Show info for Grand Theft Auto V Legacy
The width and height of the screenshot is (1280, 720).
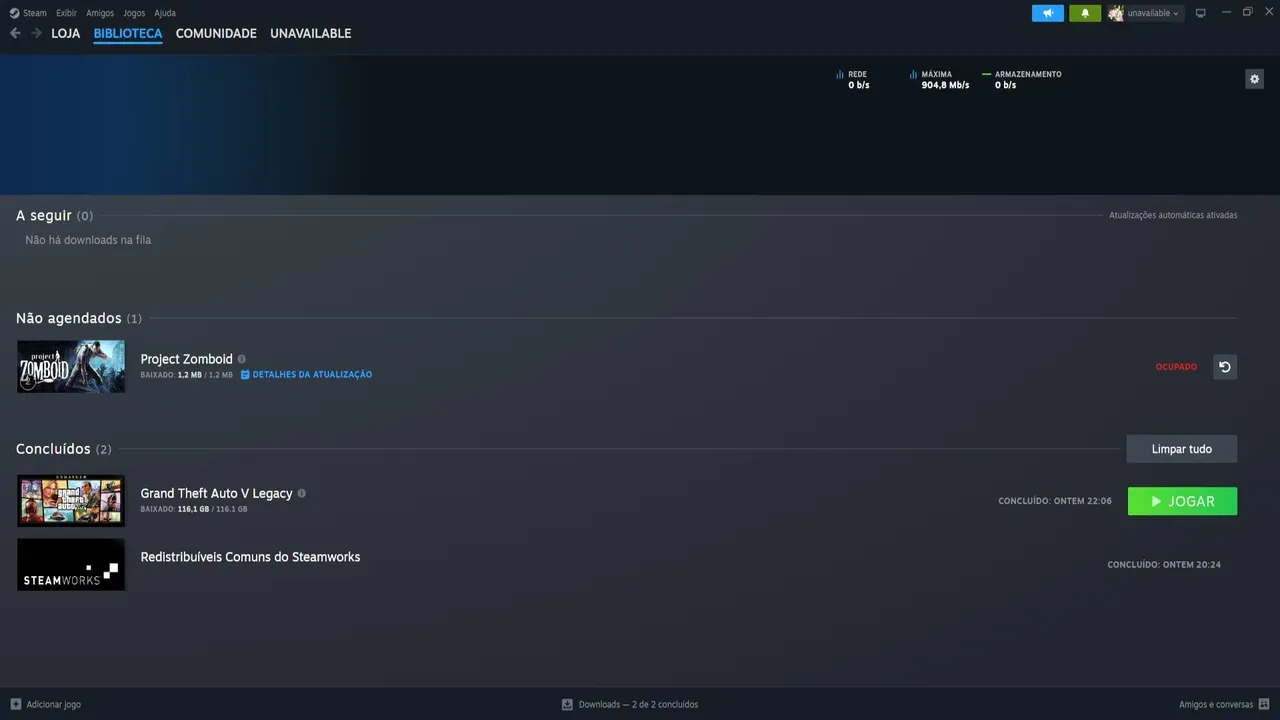point(302,493)
